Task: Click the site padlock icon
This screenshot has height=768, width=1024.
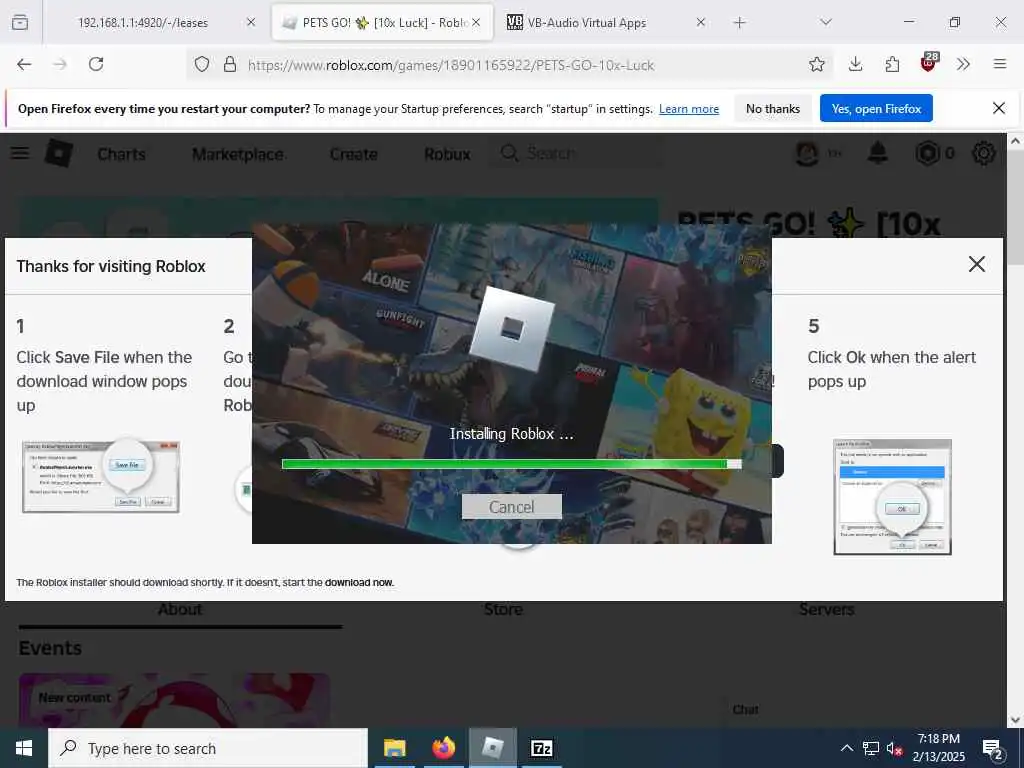Action: click(229, 64)
